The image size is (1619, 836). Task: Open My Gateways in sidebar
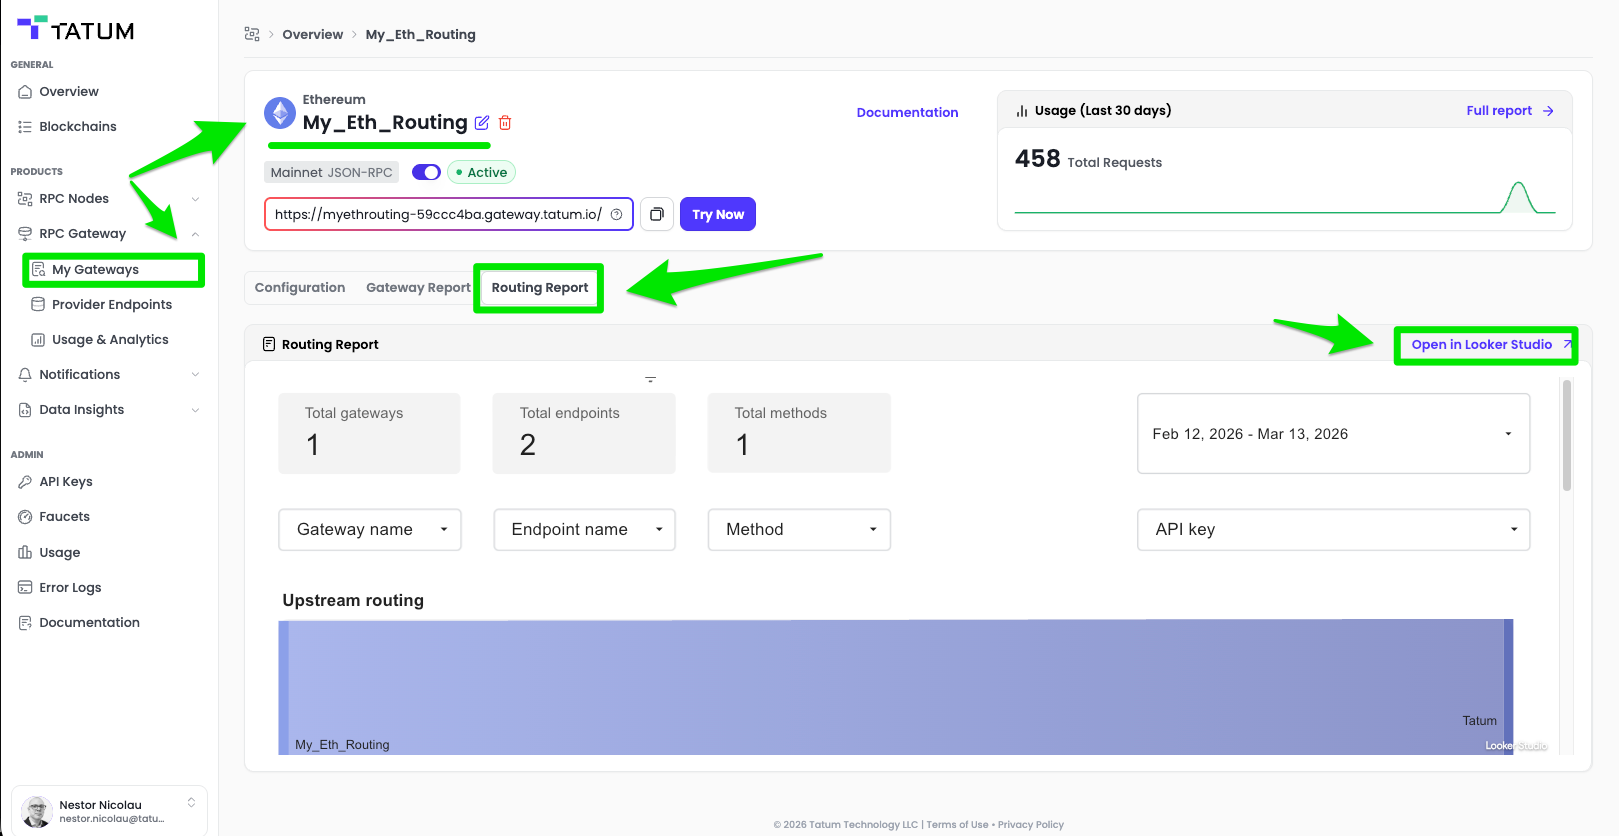114,270
